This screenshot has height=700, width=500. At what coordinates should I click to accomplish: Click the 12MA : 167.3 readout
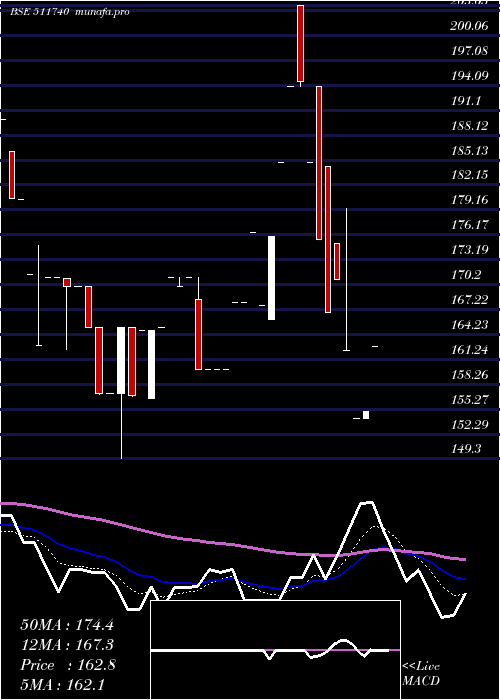click(67, 645)
